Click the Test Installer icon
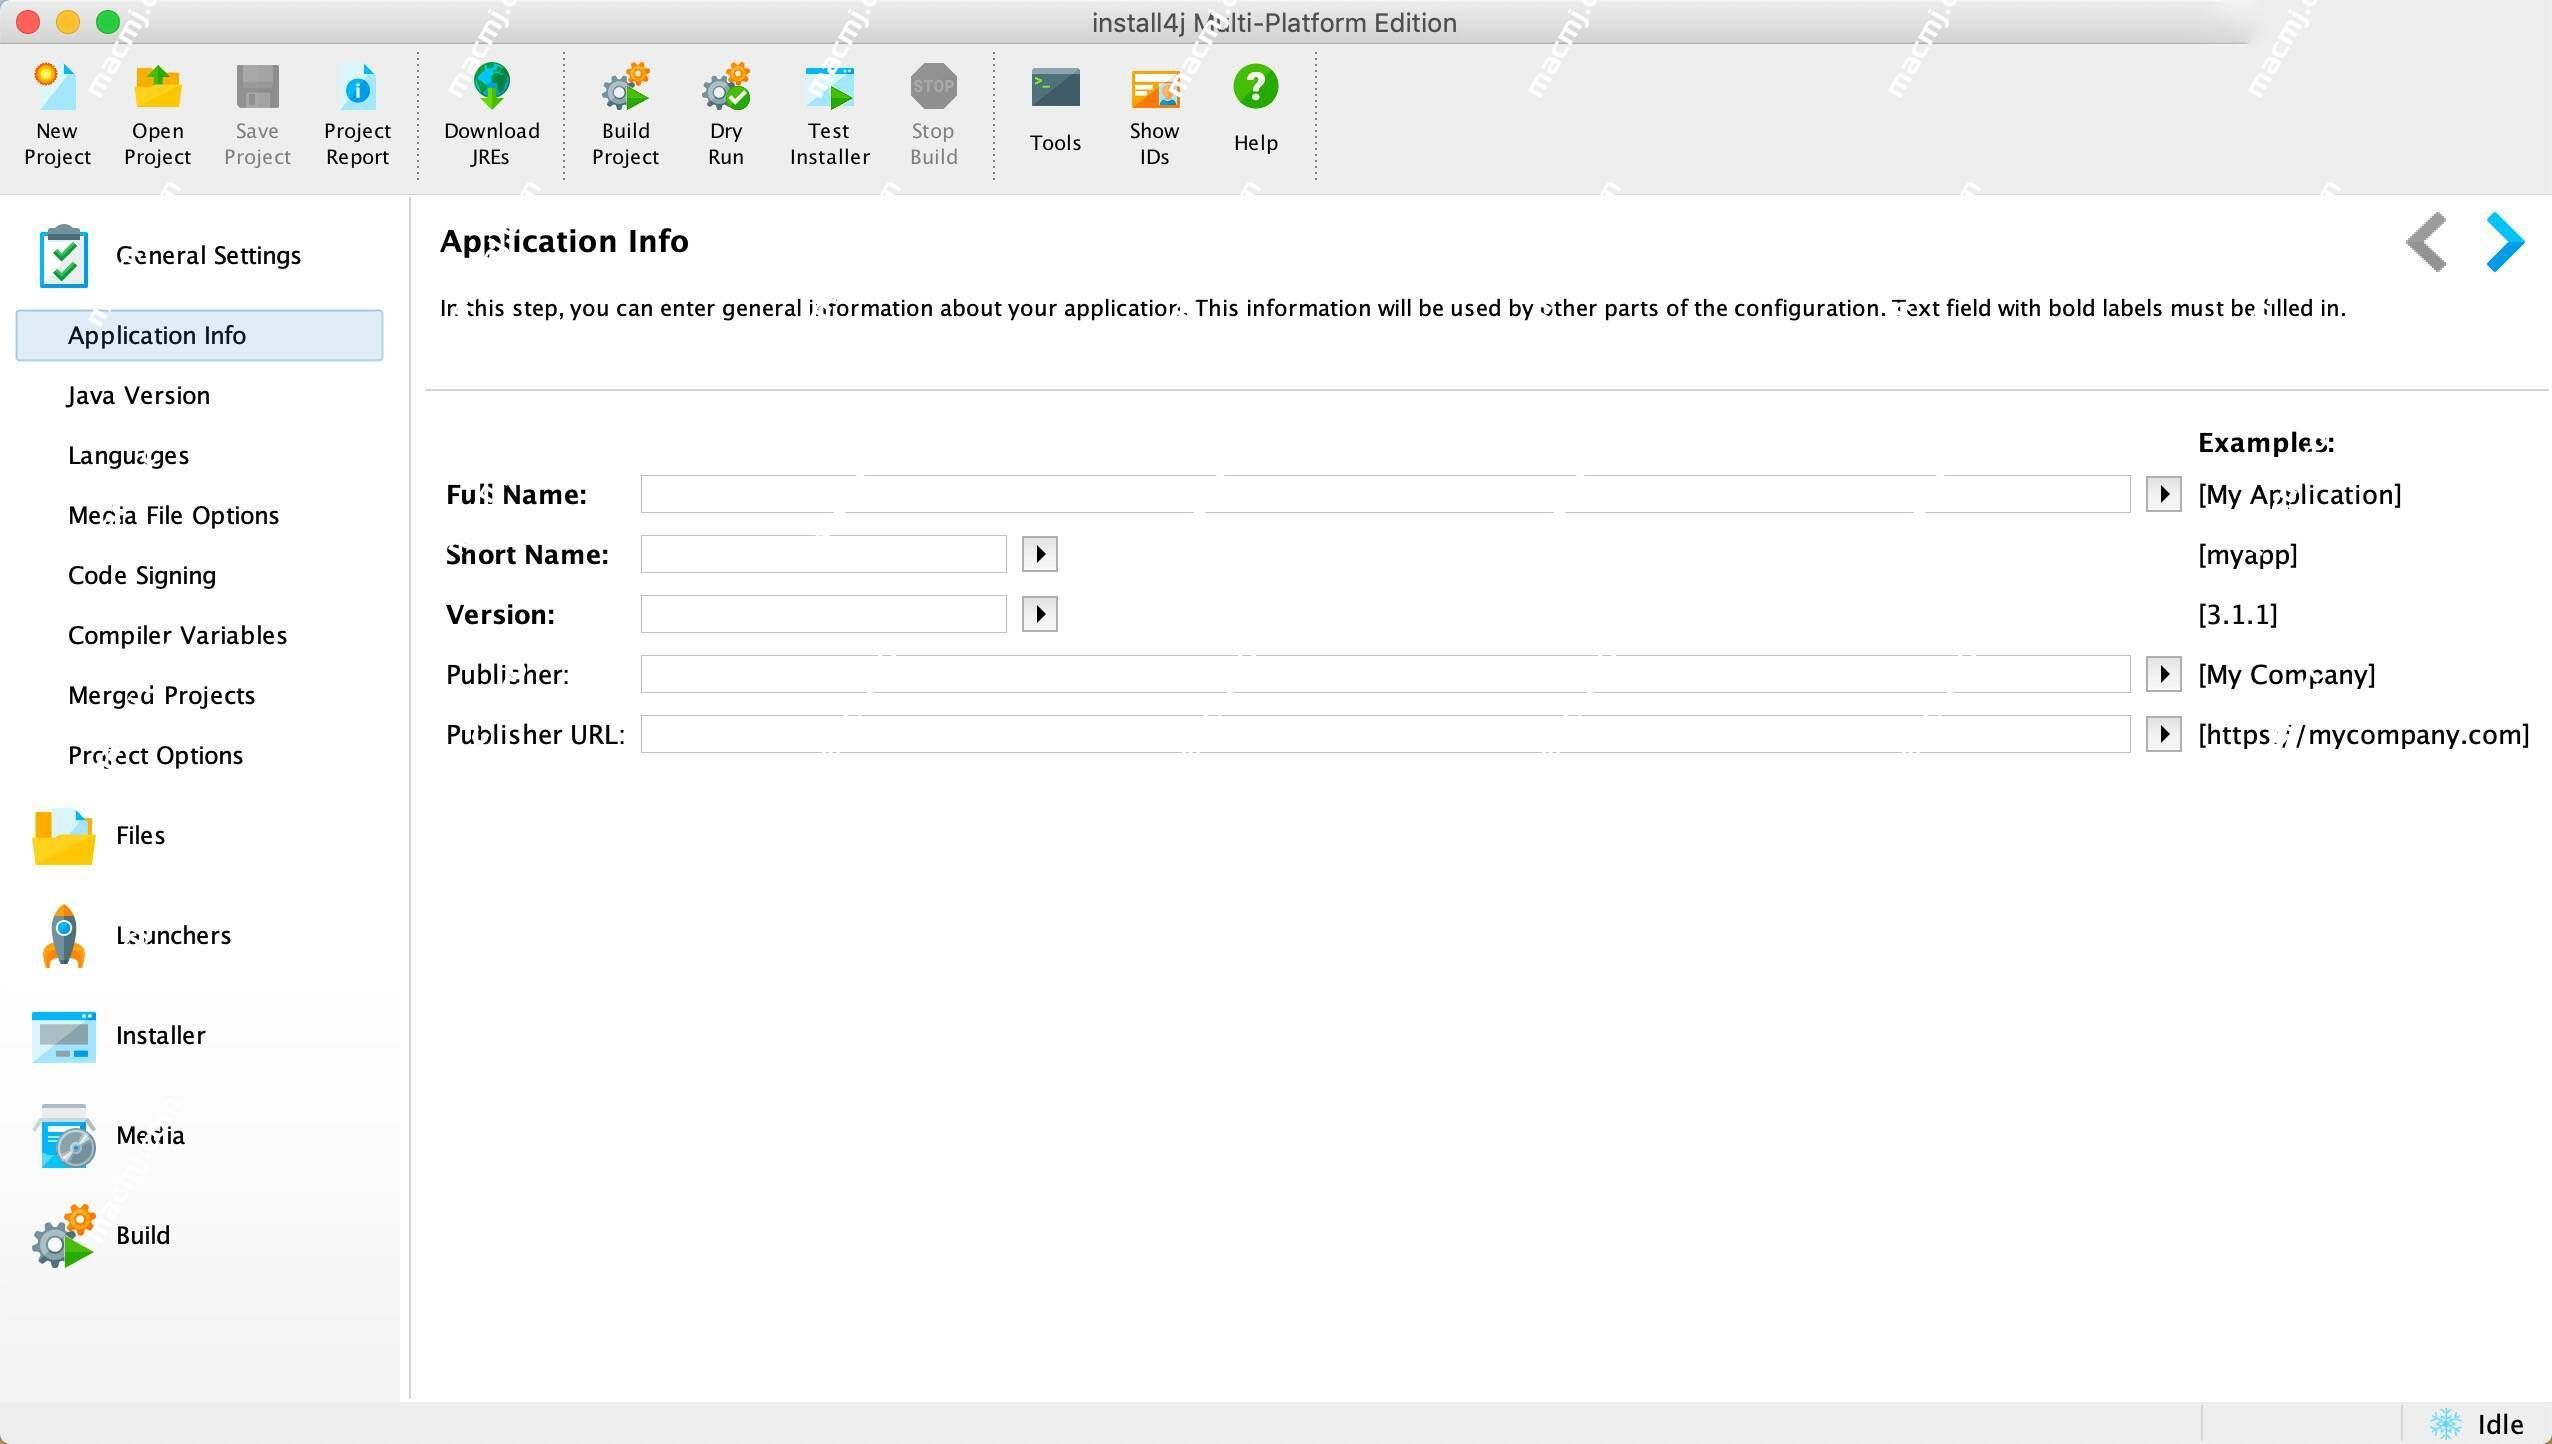 830,87
